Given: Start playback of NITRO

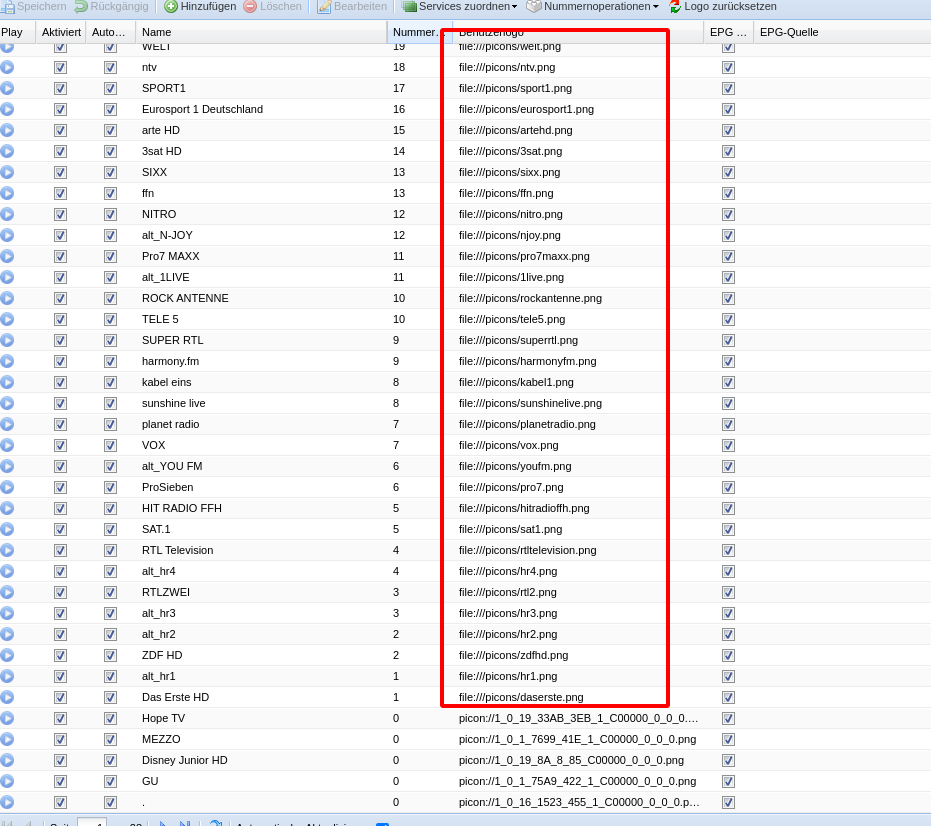Looking at the screenshot, I should coord(7,214).
